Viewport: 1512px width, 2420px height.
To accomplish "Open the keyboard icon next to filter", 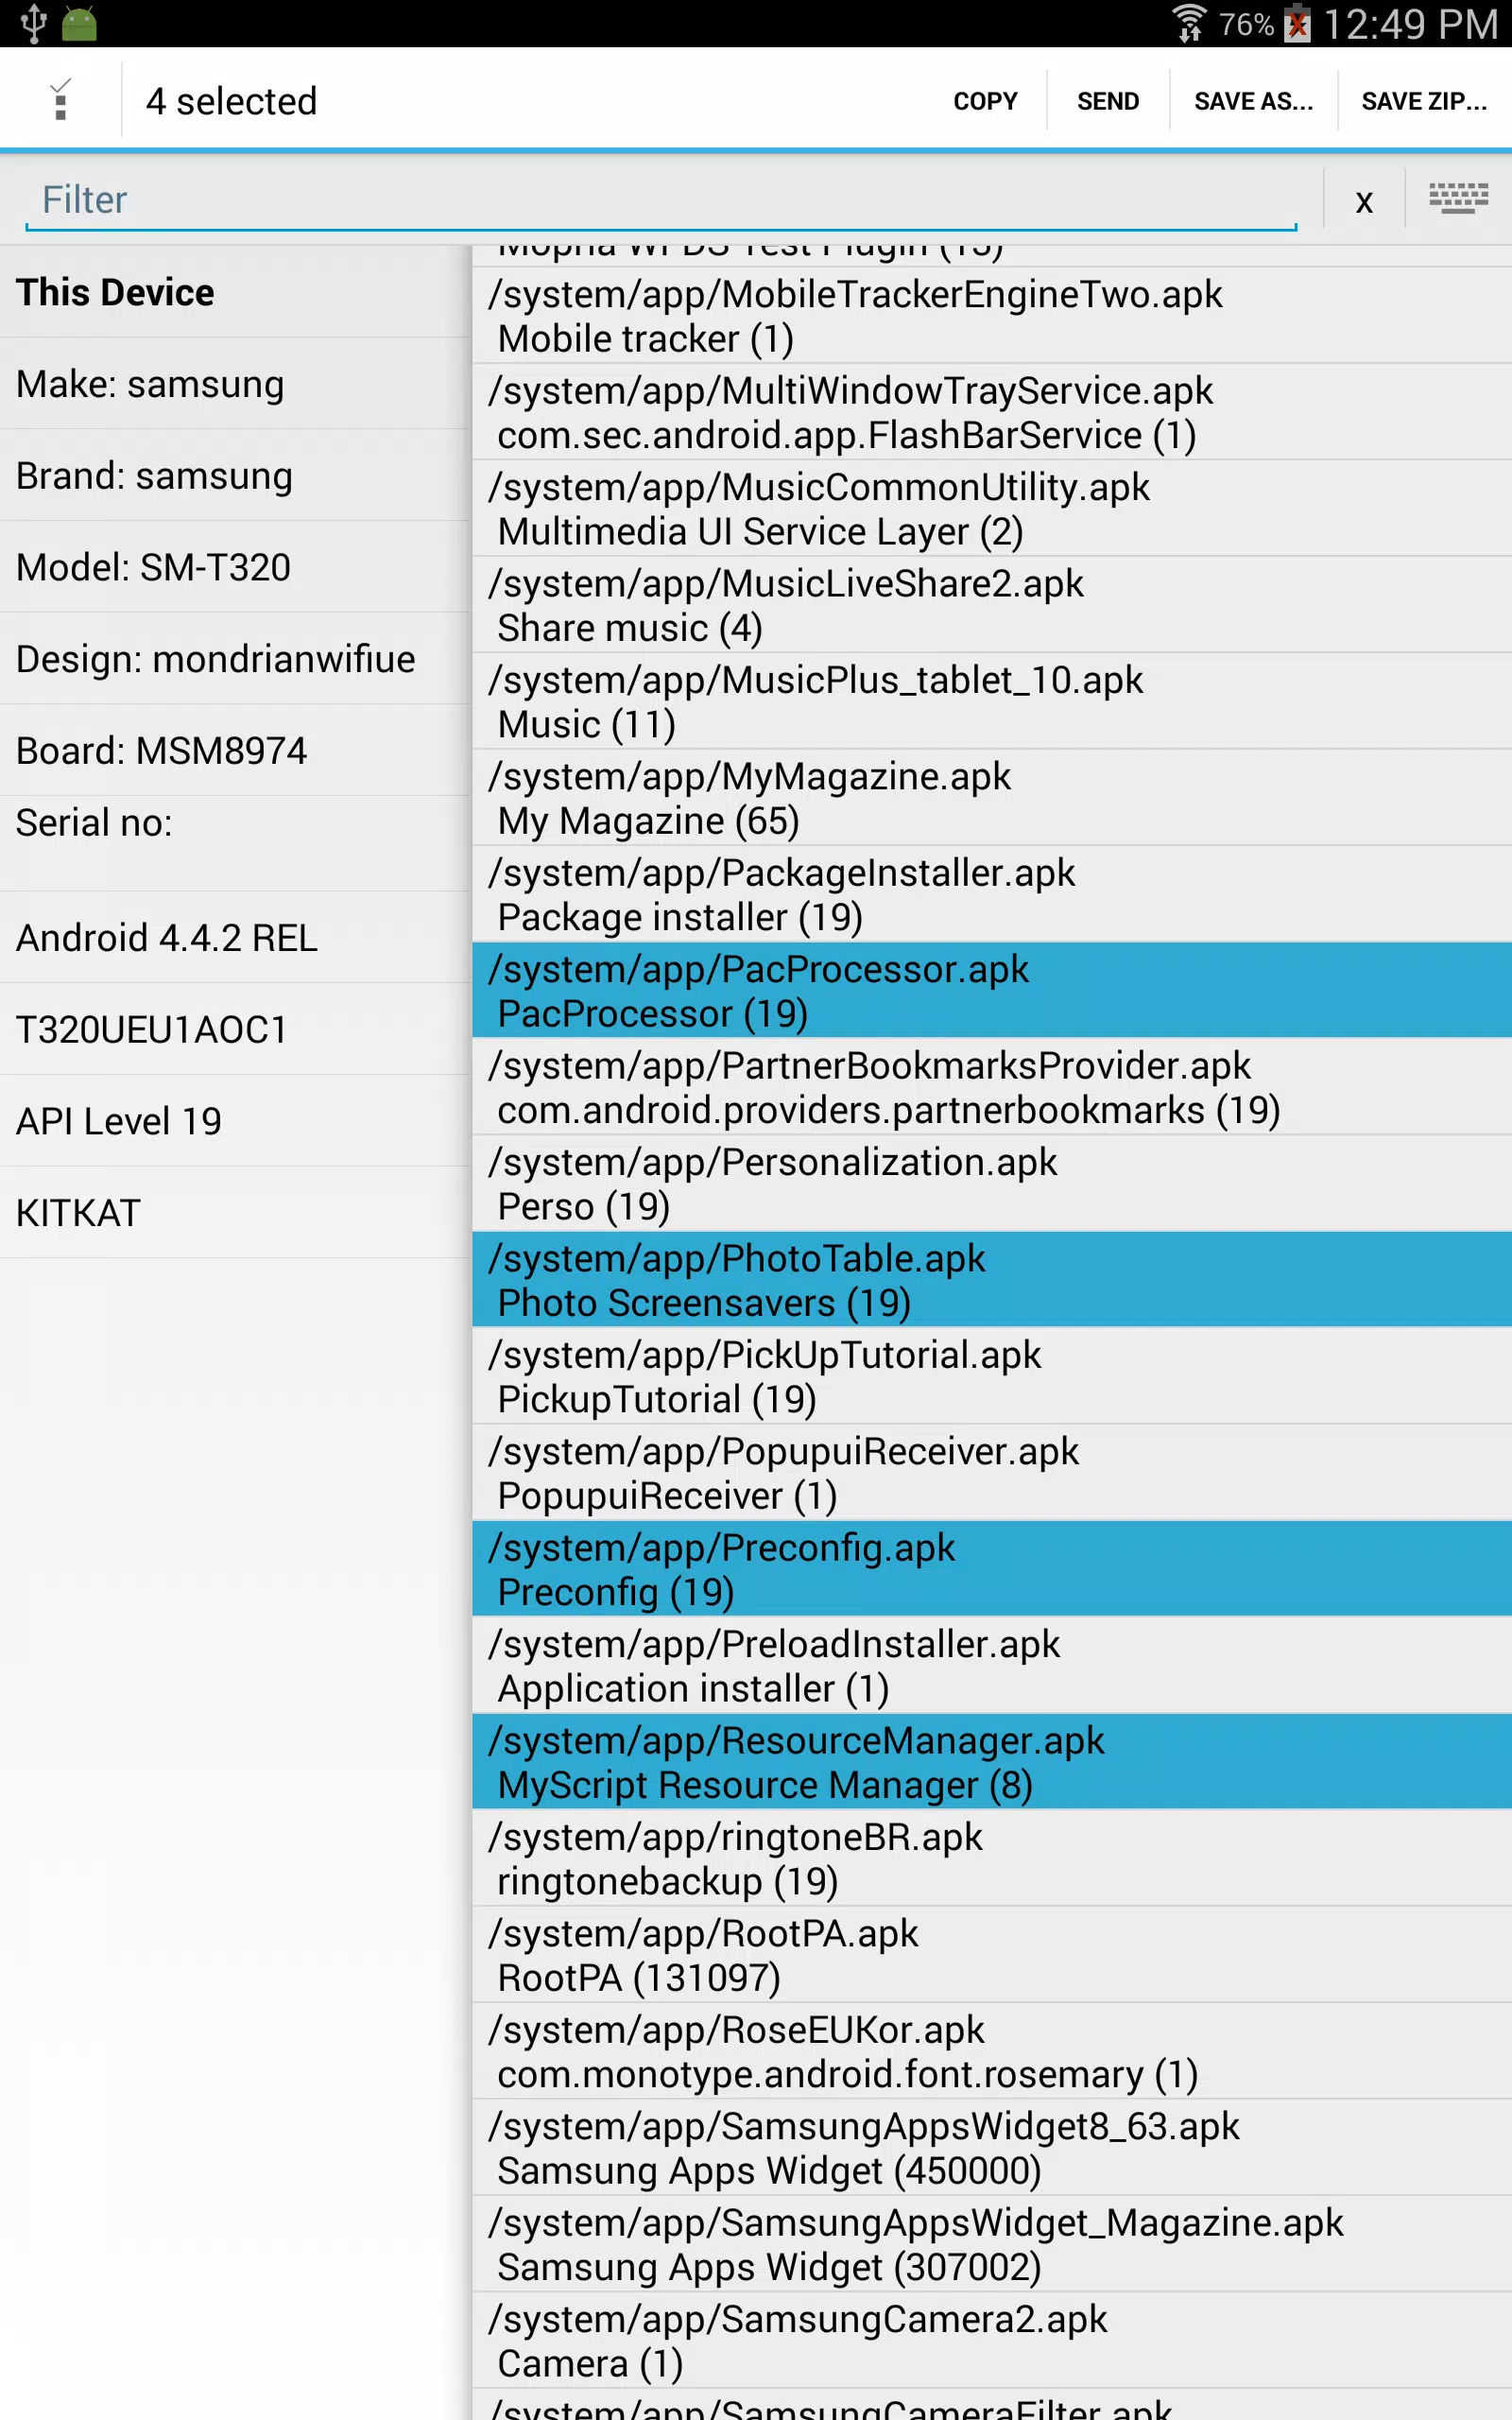I will click(1458, 198).
